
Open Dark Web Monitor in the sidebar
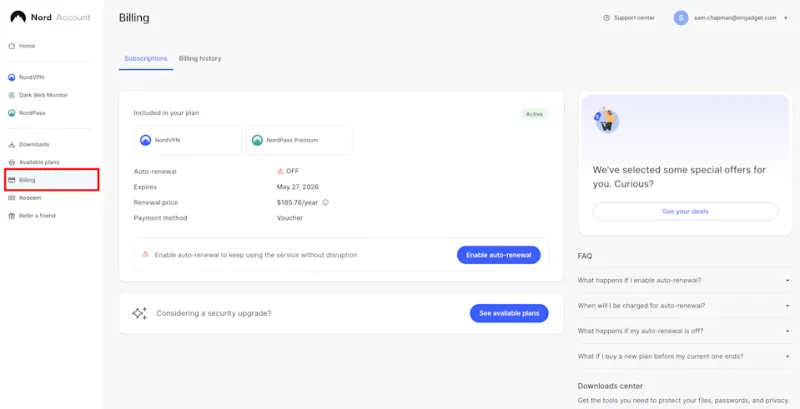point(40,95)
